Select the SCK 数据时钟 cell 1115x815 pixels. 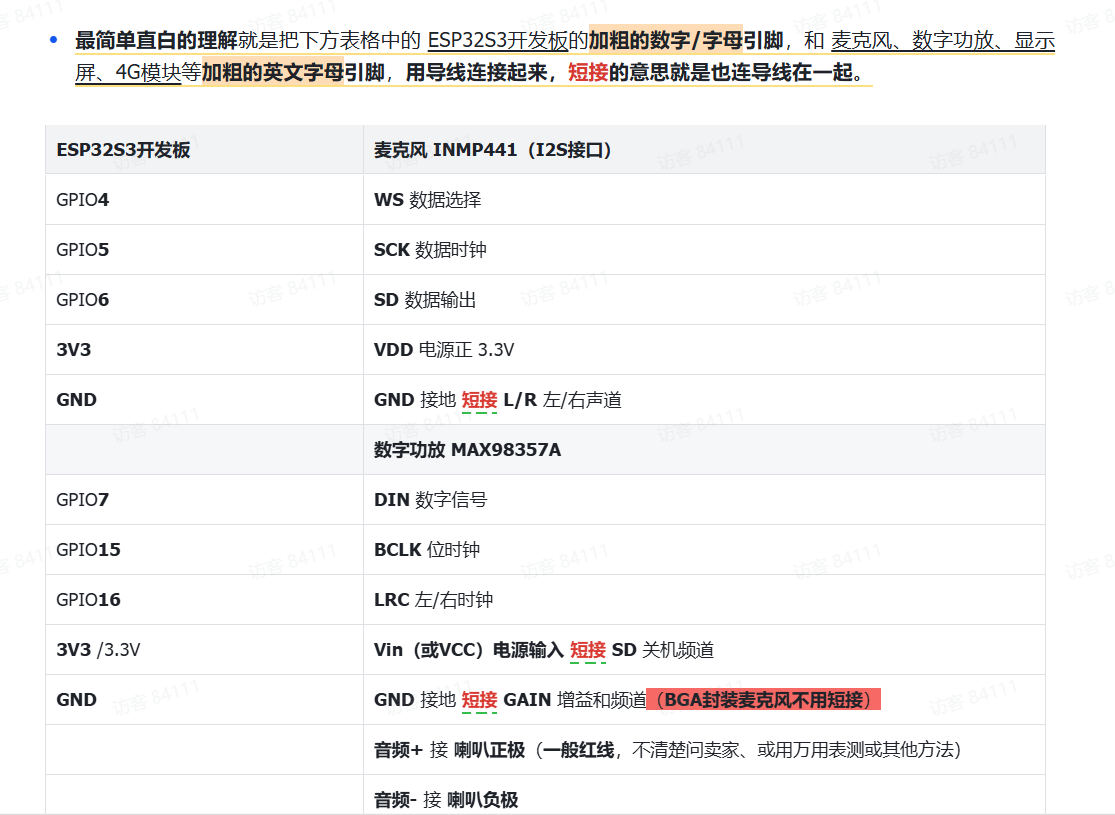tap(704, 250)
